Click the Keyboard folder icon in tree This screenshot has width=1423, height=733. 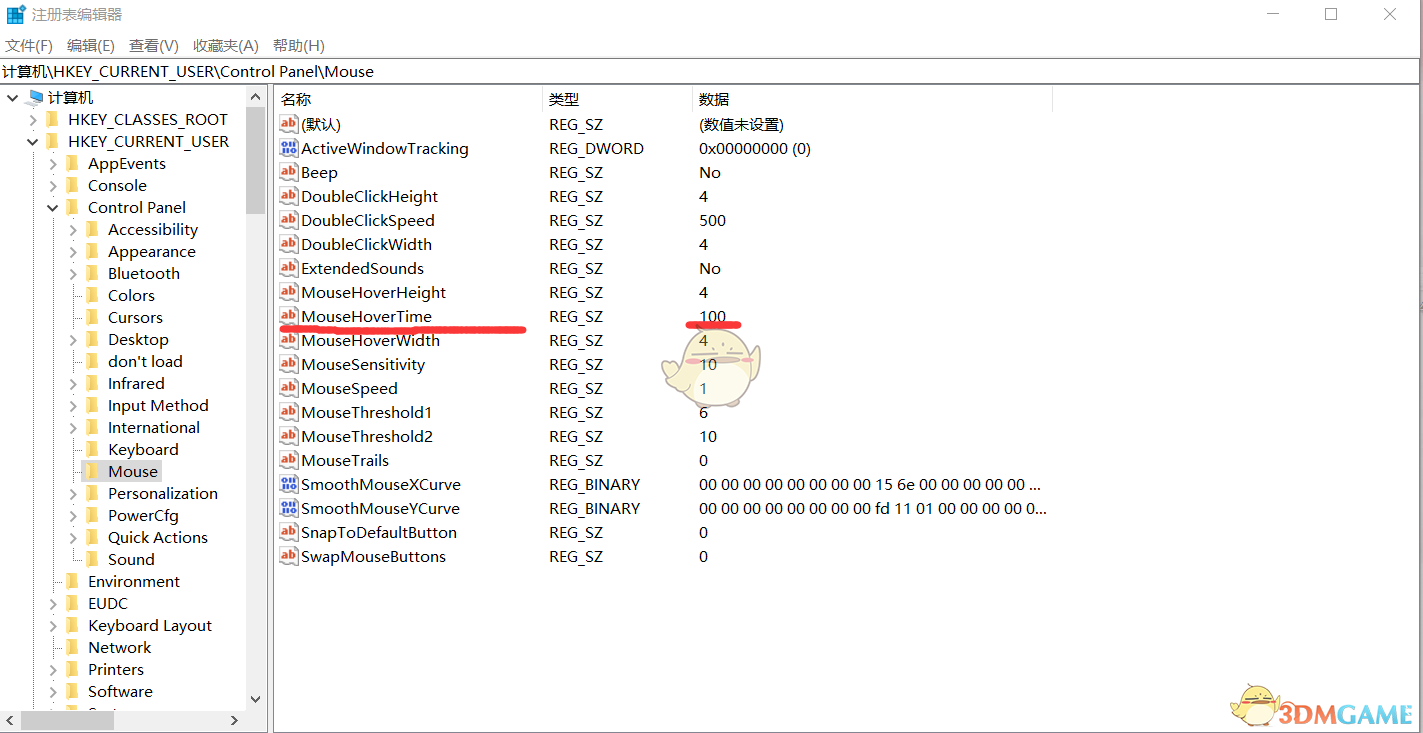click(93, 449)
